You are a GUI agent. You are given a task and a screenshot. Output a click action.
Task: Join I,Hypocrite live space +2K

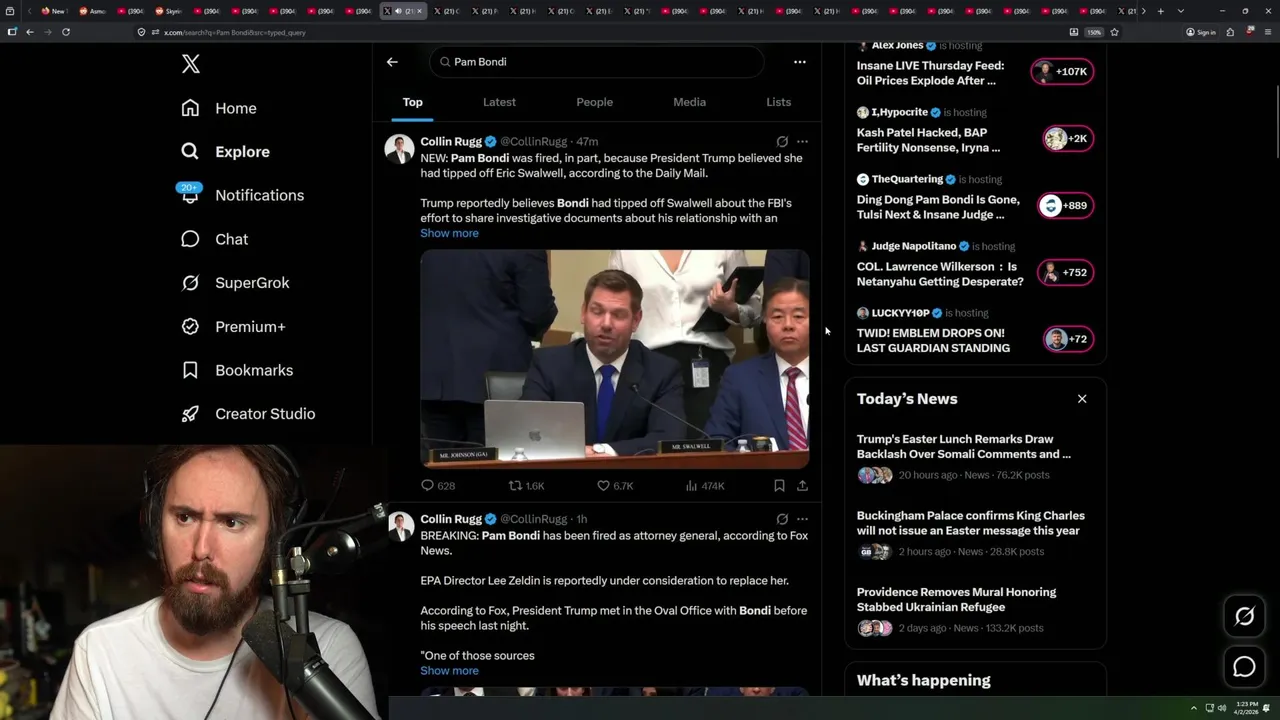point(1067,139)
